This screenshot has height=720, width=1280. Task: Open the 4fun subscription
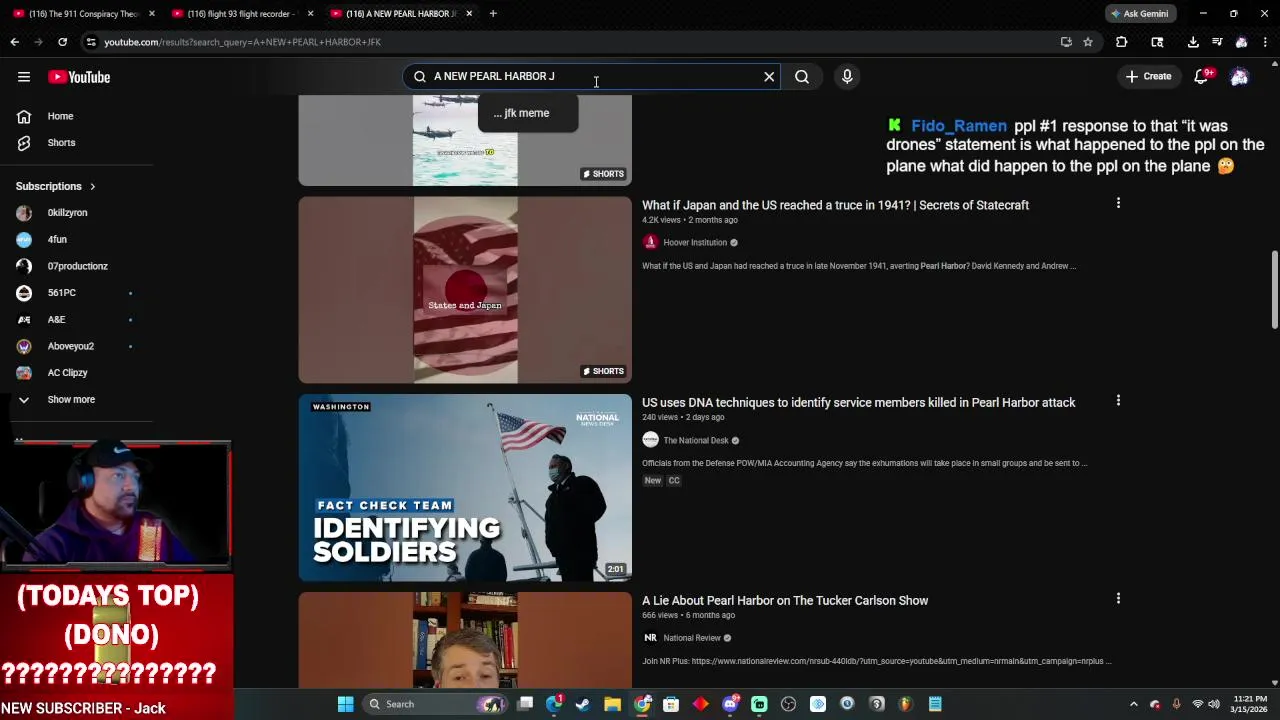pos(57,239)
